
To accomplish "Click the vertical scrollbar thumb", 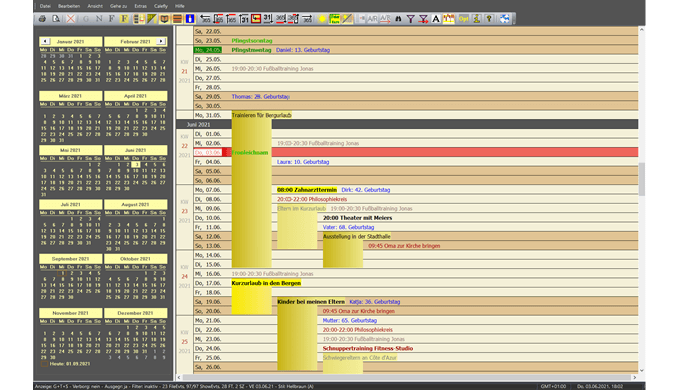I will point(642,179).
